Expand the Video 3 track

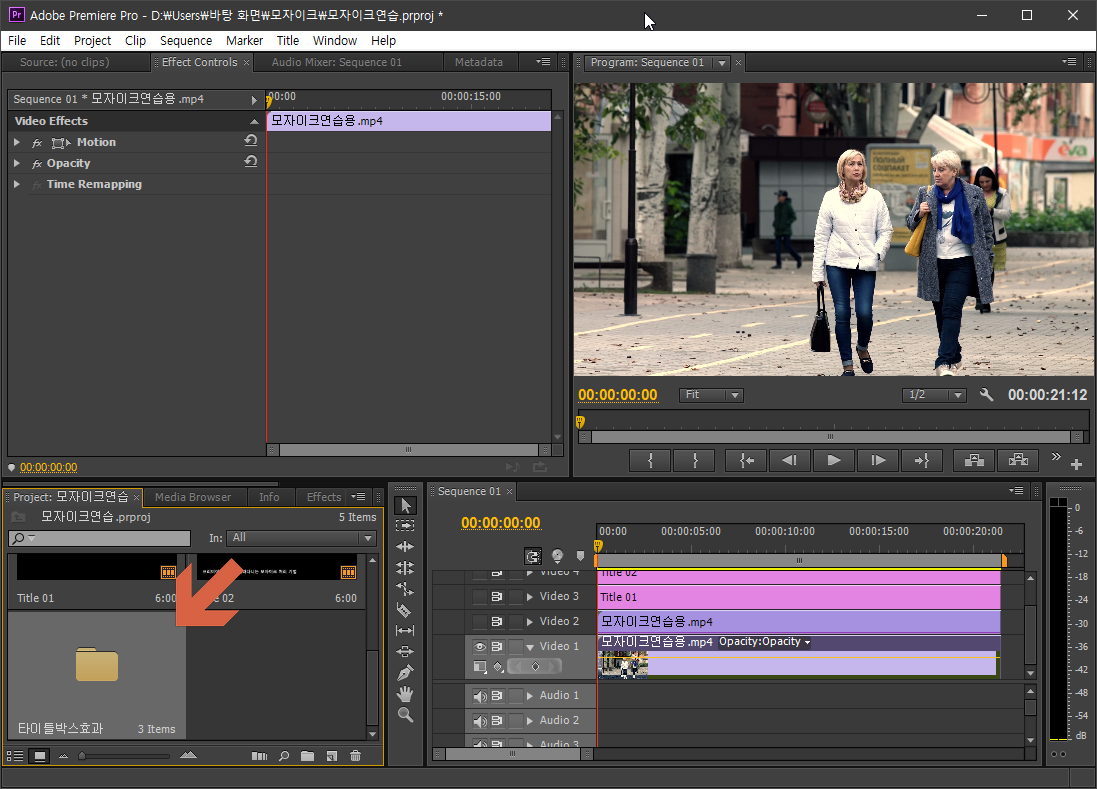[x=530, y=597]
